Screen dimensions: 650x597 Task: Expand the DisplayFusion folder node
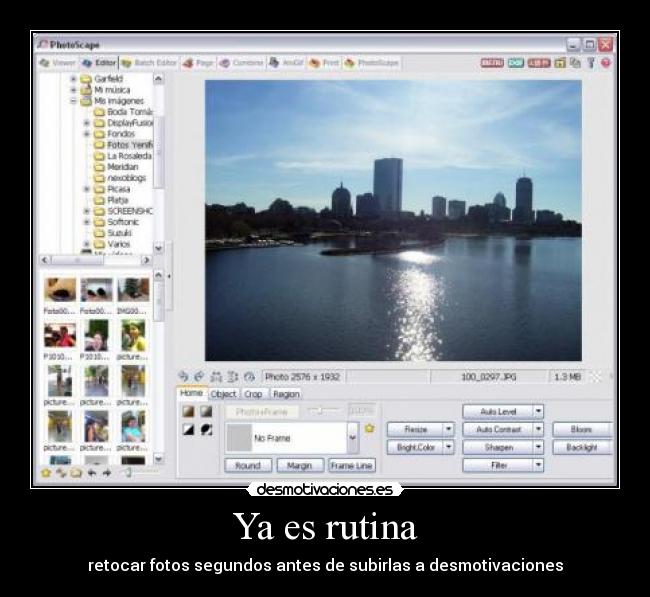click(x=87, y=123)
